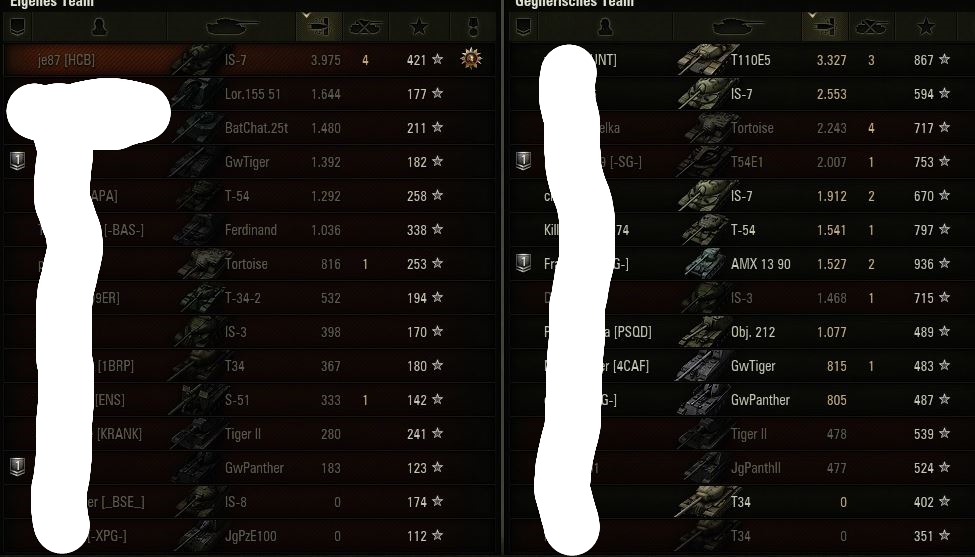Sort enemy team by damage dealt column
975x557 pixels.
[825, 27]
